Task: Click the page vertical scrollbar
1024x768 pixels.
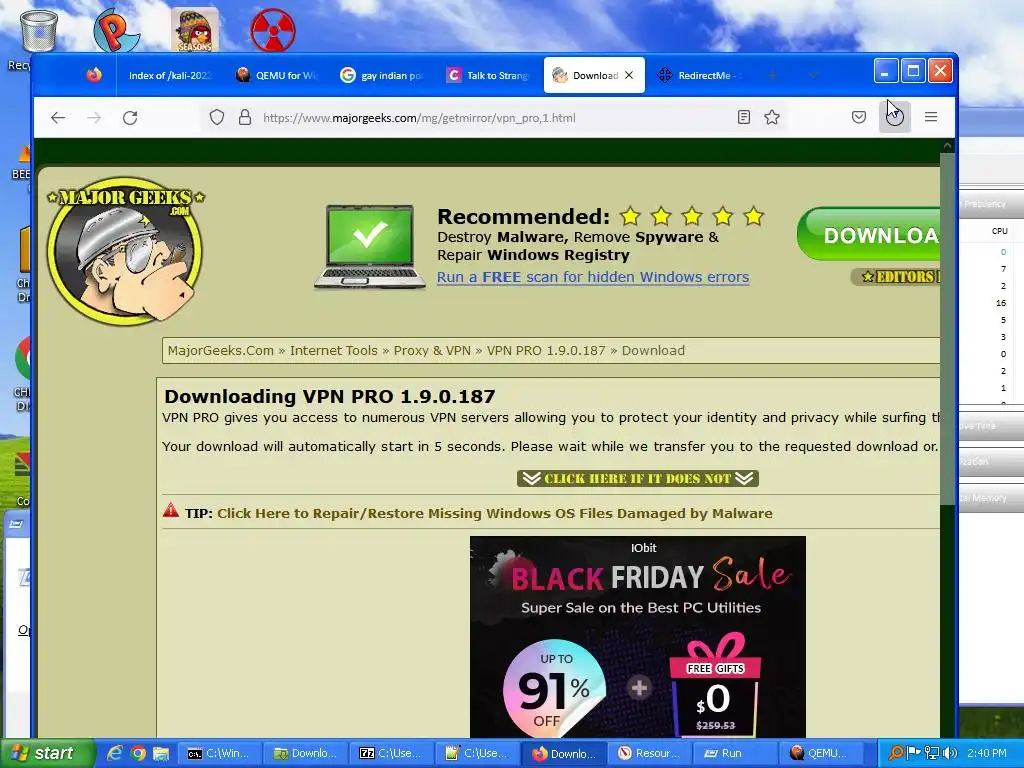Action: tap(948, 327)
